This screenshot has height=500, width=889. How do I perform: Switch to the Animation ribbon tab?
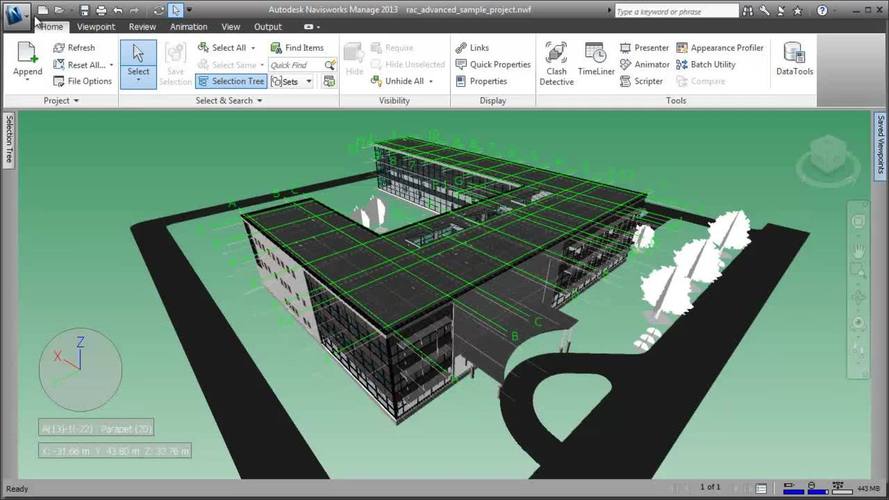pyautogui.click(x=188, y=27)
